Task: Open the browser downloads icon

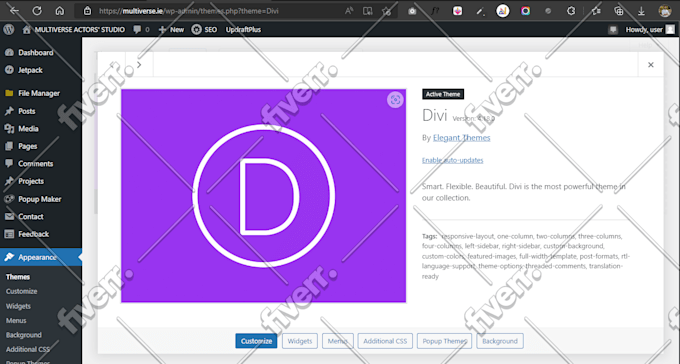Action: point(641,11)
